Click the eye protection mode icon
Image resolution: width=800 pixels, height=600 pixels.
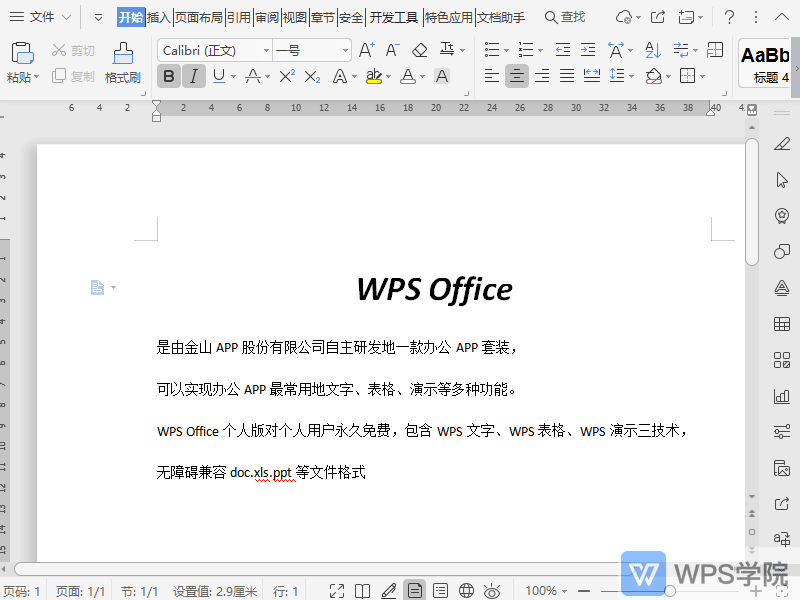pos(491,590)
